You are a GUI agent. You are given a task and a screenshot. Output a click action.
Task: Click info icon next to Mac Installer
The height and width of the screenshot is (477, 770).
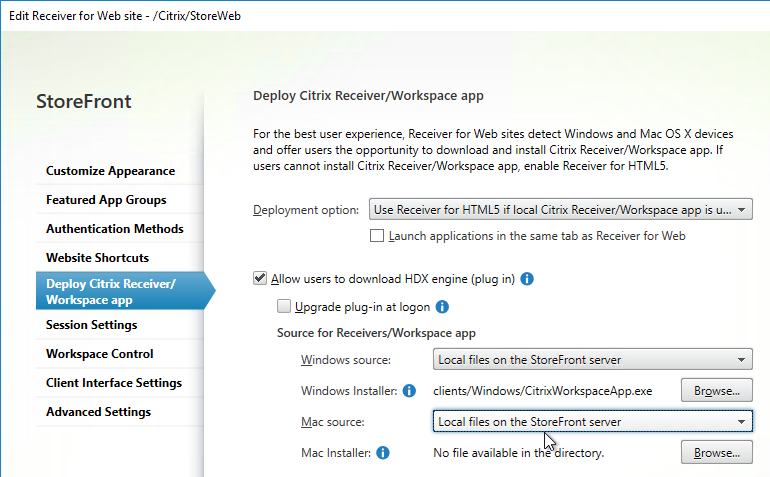coord(383,453)
